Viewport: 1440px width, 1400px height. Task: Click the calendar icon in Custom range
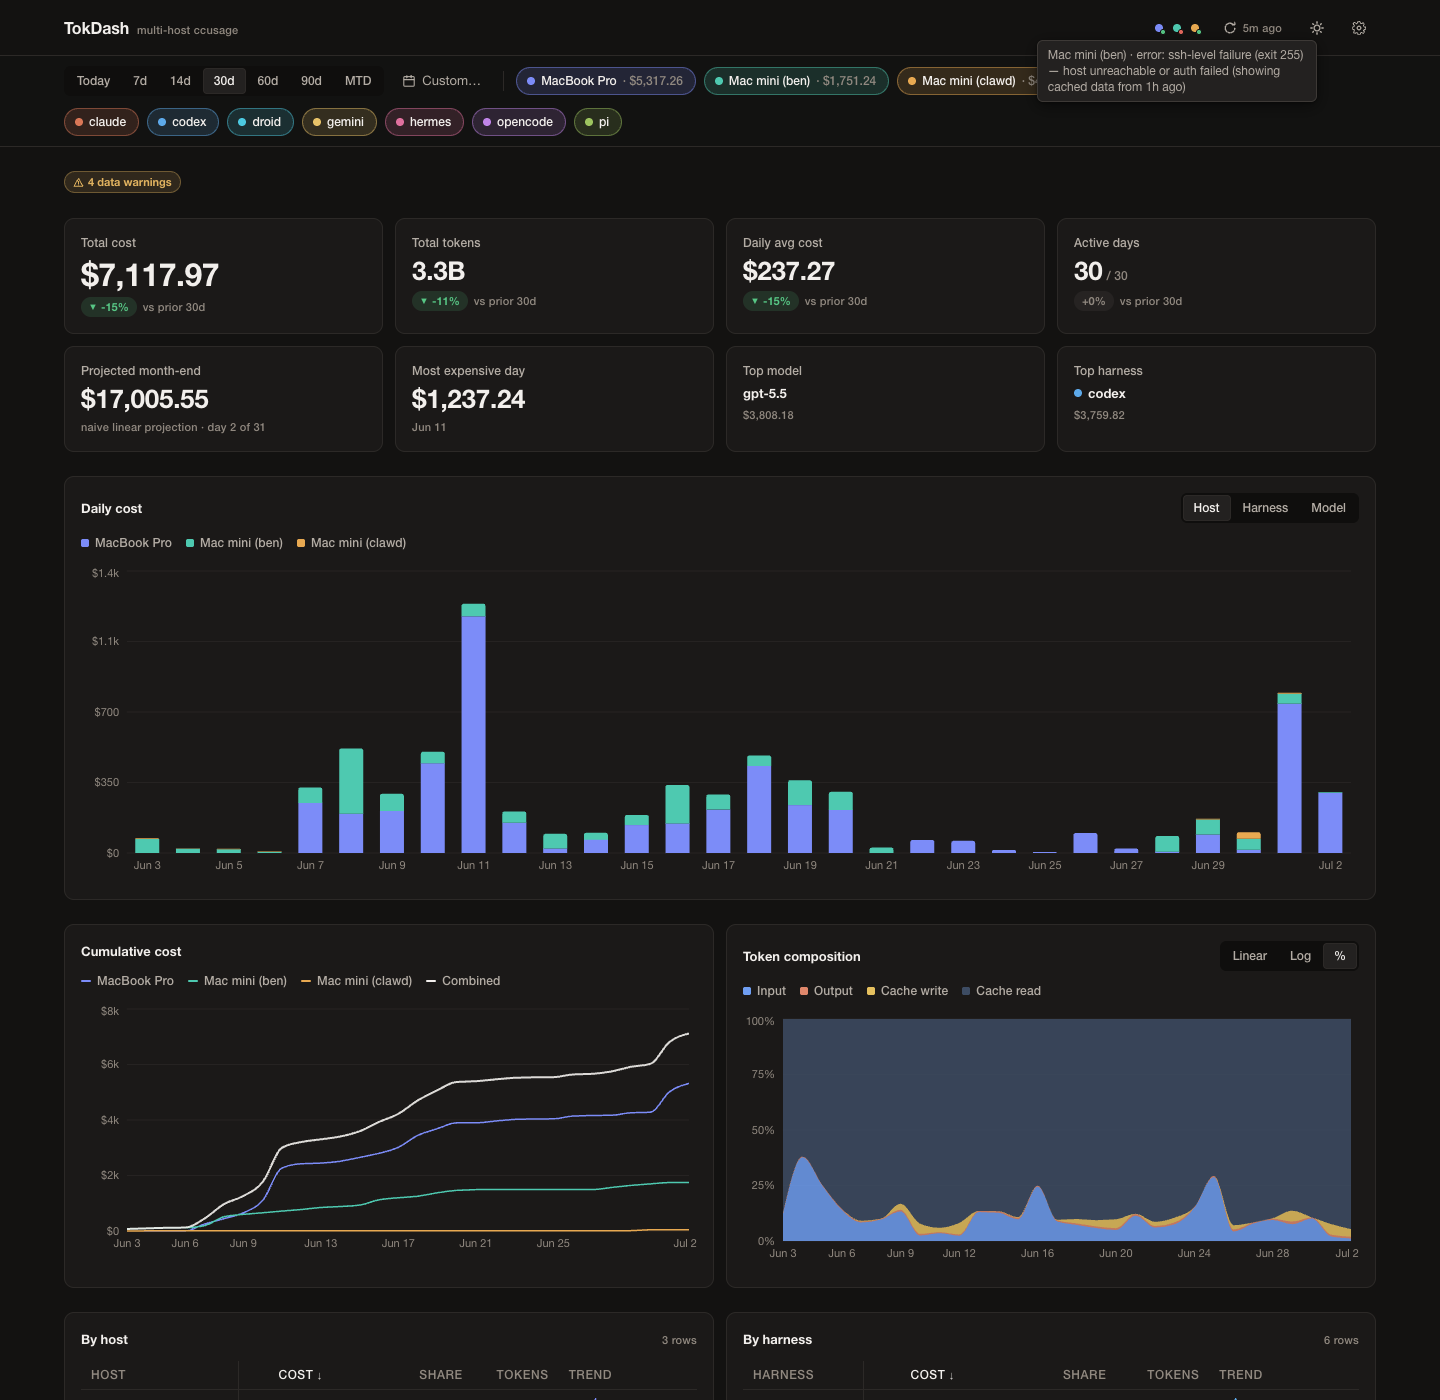pyautogui.click(x=409, y=81)
